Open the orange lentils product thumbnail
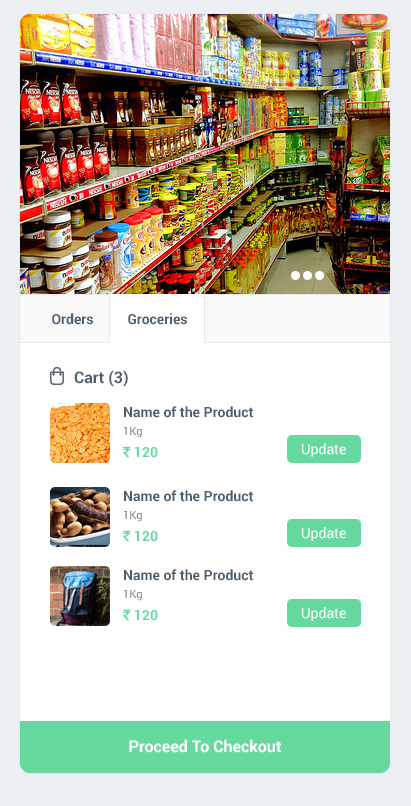The width and height of the screenshot is (411, 806). click(x=80, y=433)
